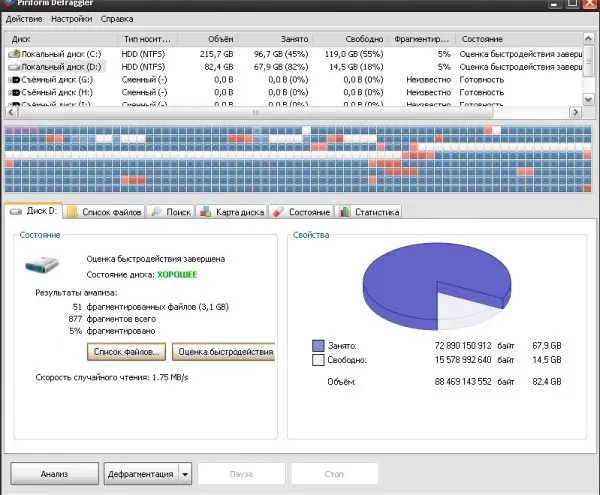The image size is (600, 495).
Task: Click the chart icon on Статистика tab
Action: [345, 212]
